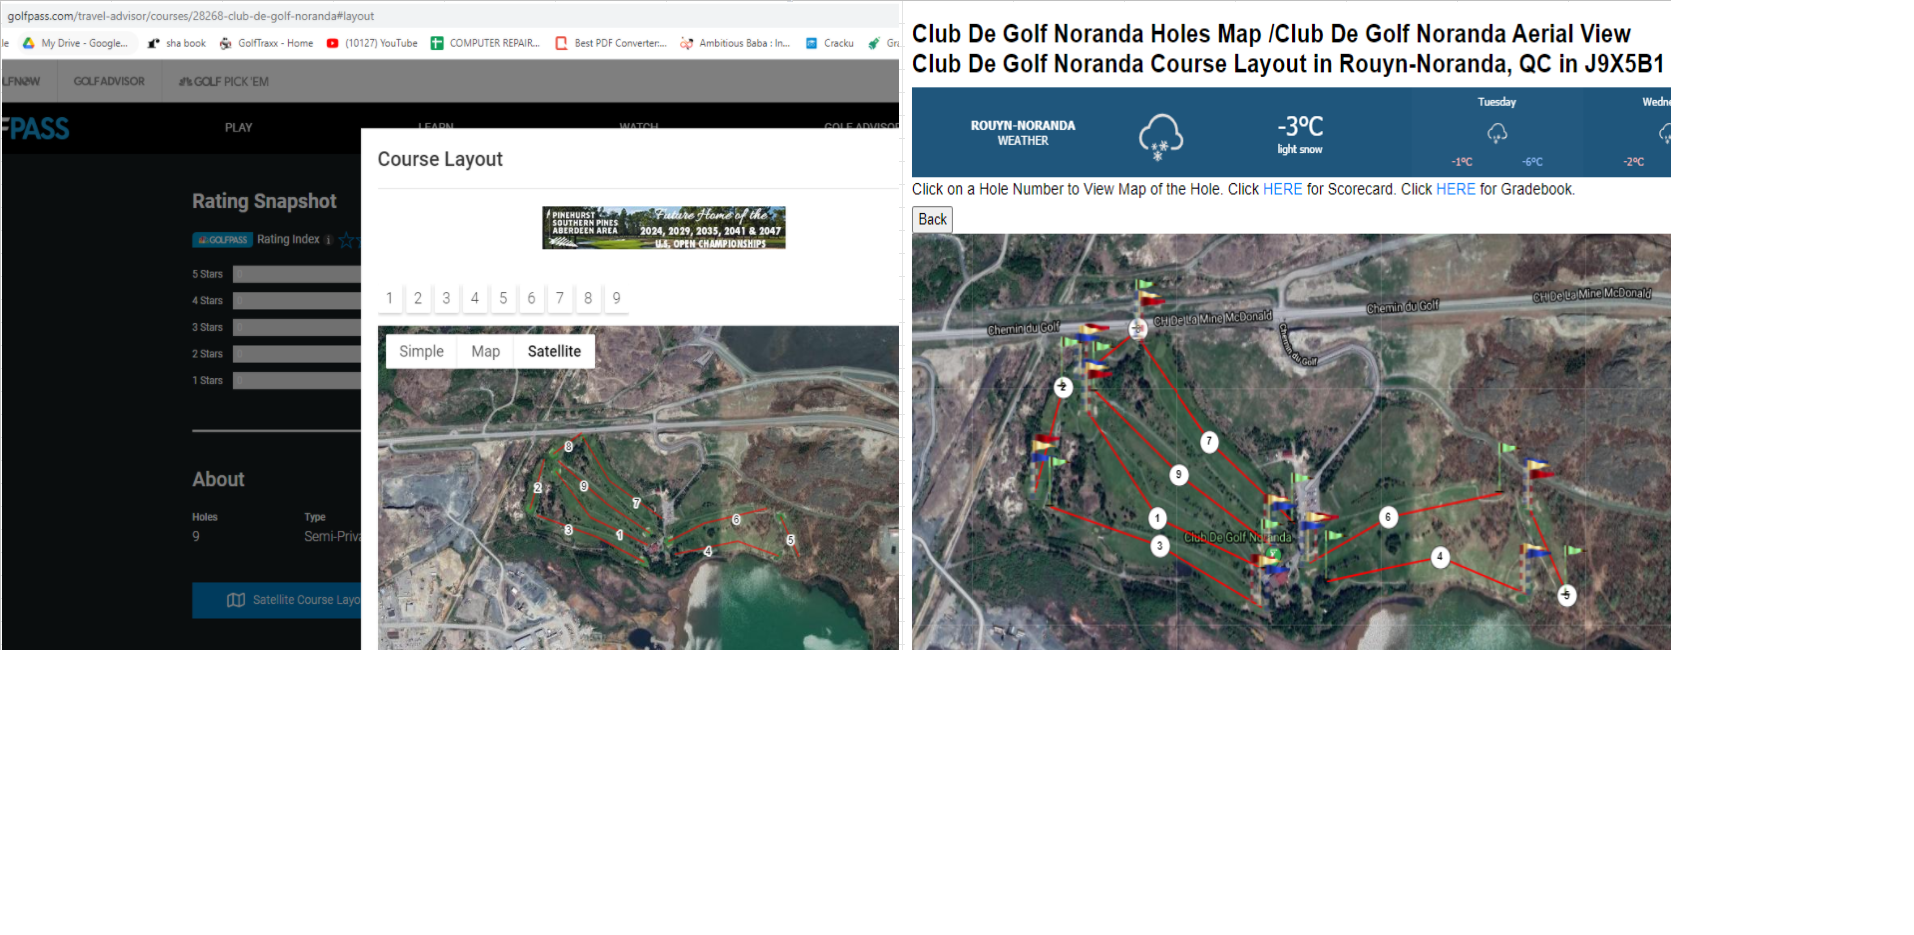1914x935 pixels.
Task: Click the Back button
Action: tap(932, 219)
